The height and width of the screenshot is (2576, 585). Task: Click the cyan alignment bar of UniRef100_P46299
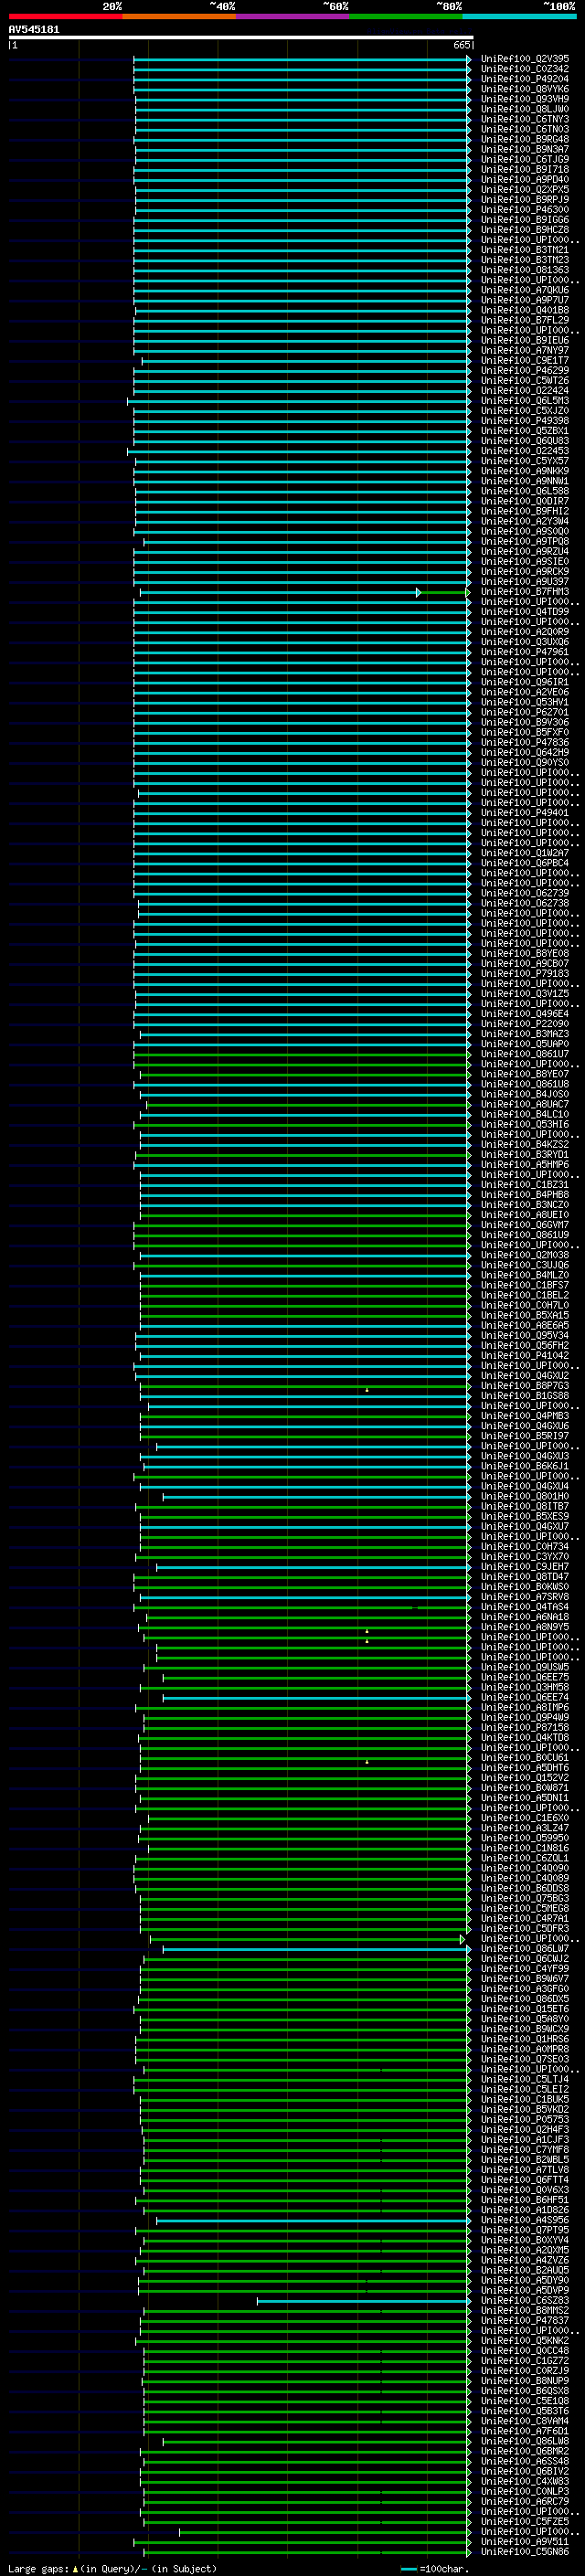tap(301, 371)
